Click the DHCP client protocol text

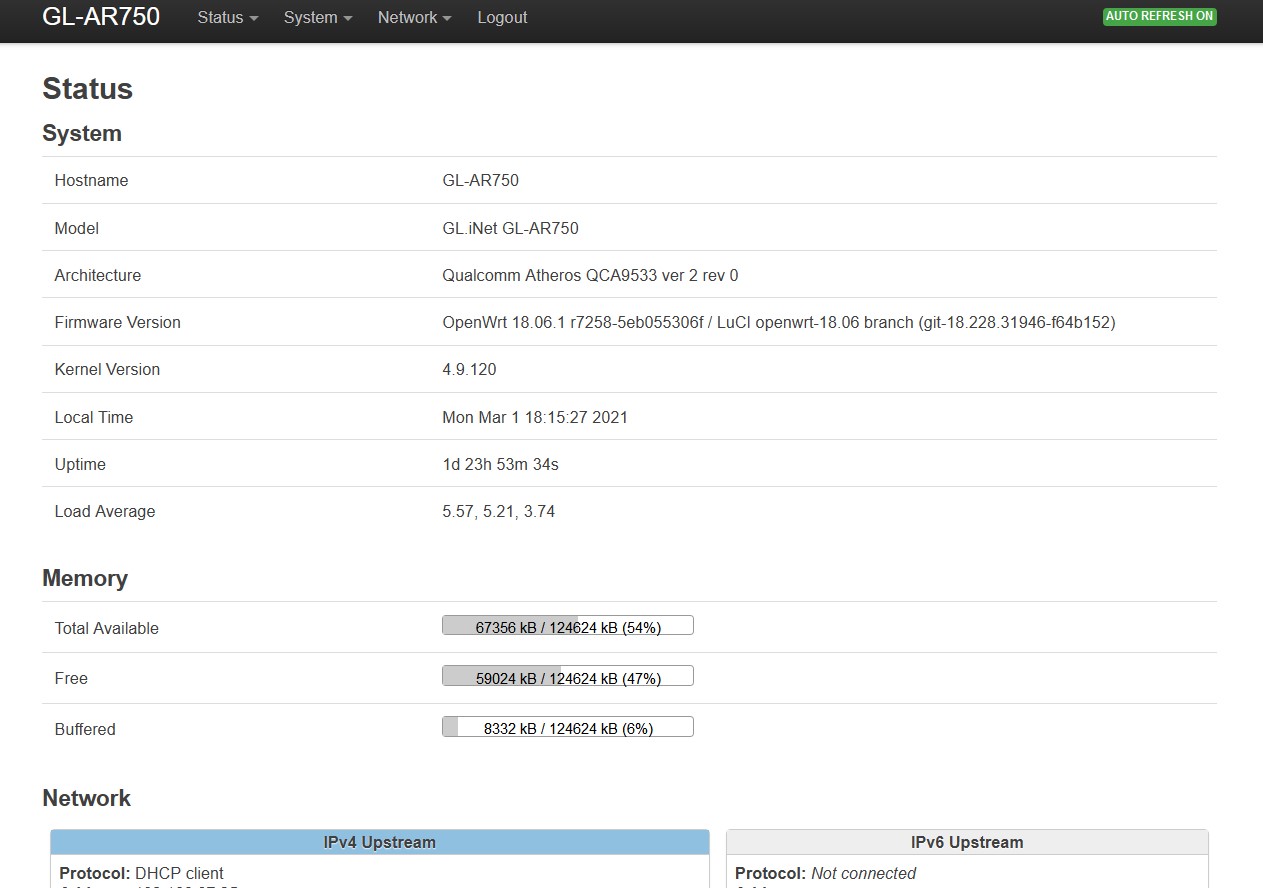pyautogui.click(x=179, y=873)
